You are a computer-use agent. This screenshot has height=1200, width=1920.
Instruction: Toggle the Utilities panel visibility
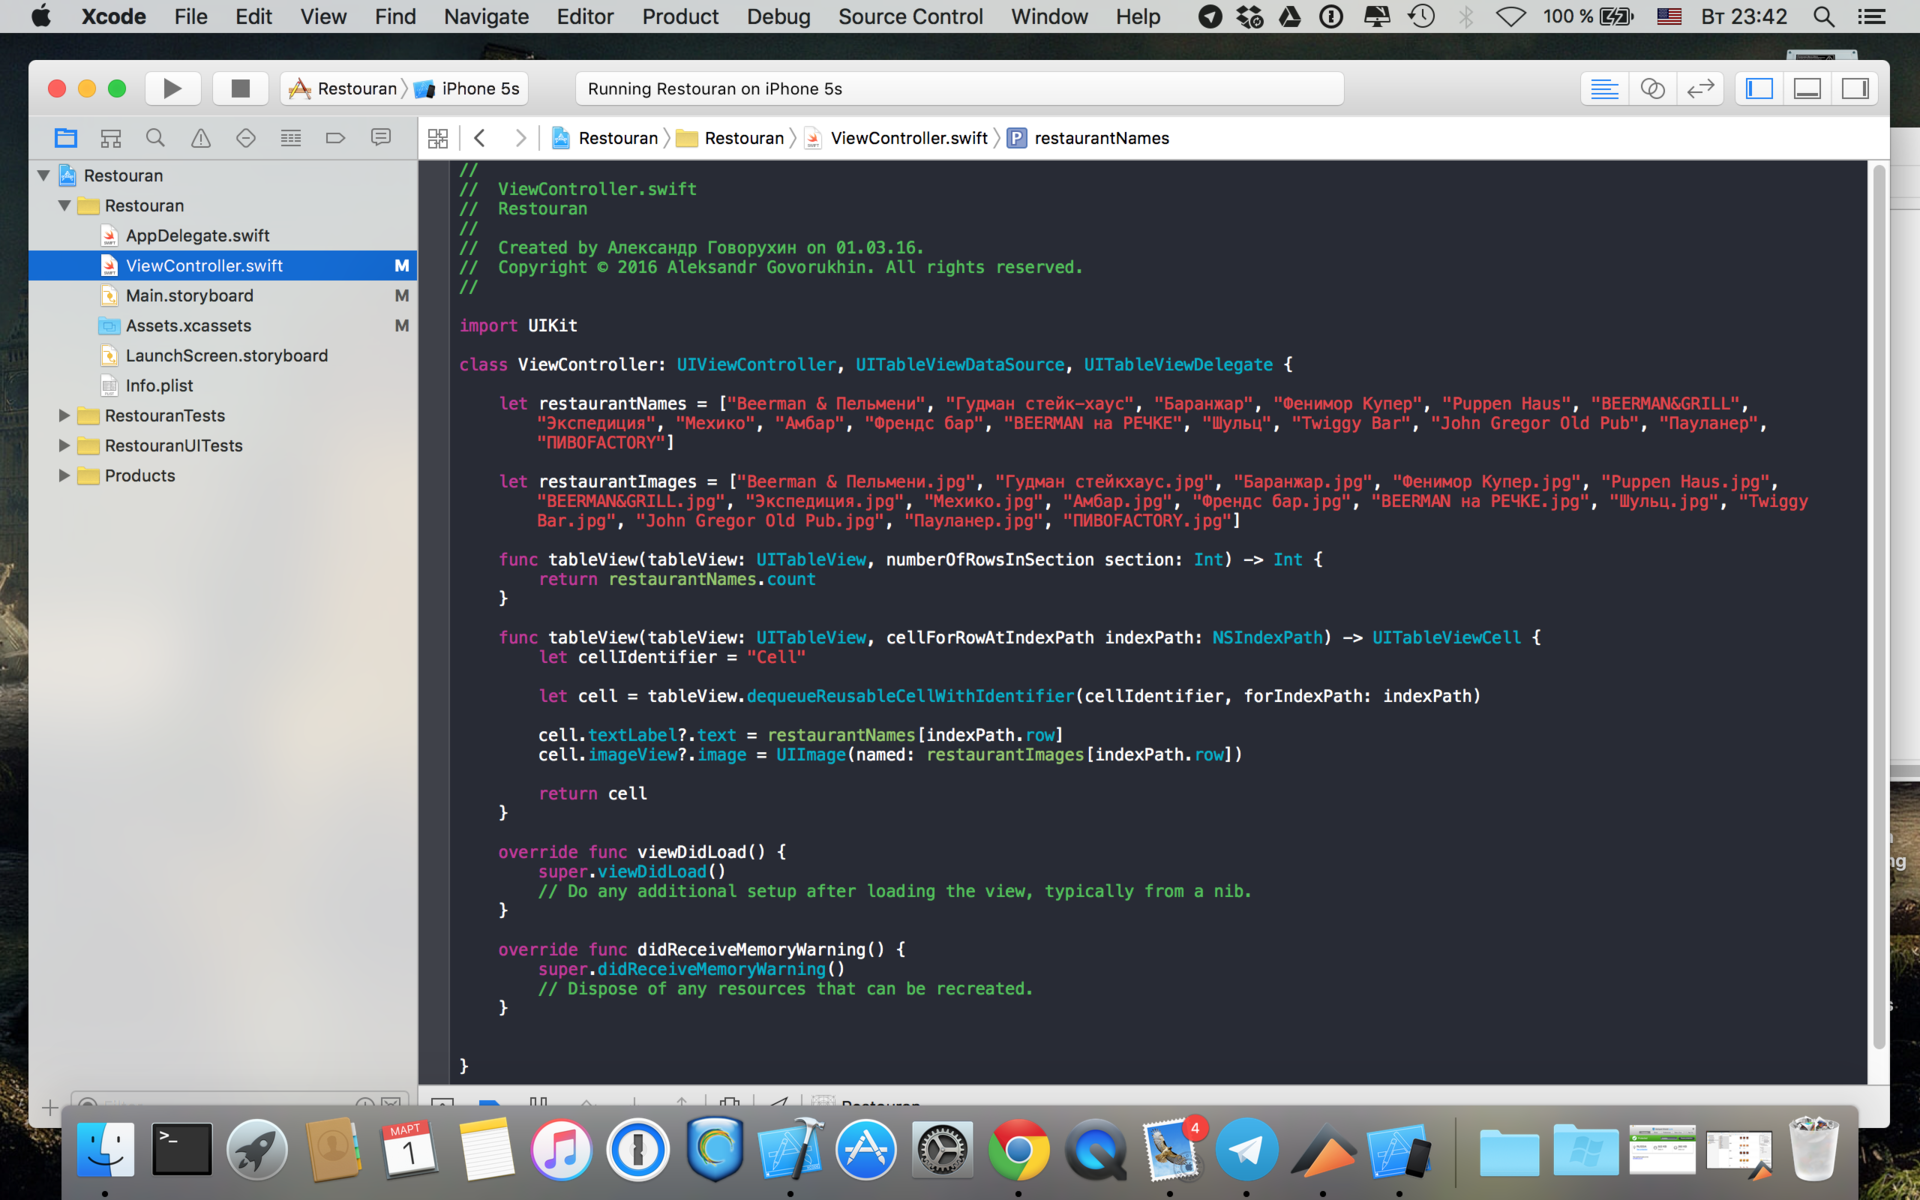(1855, 89)
